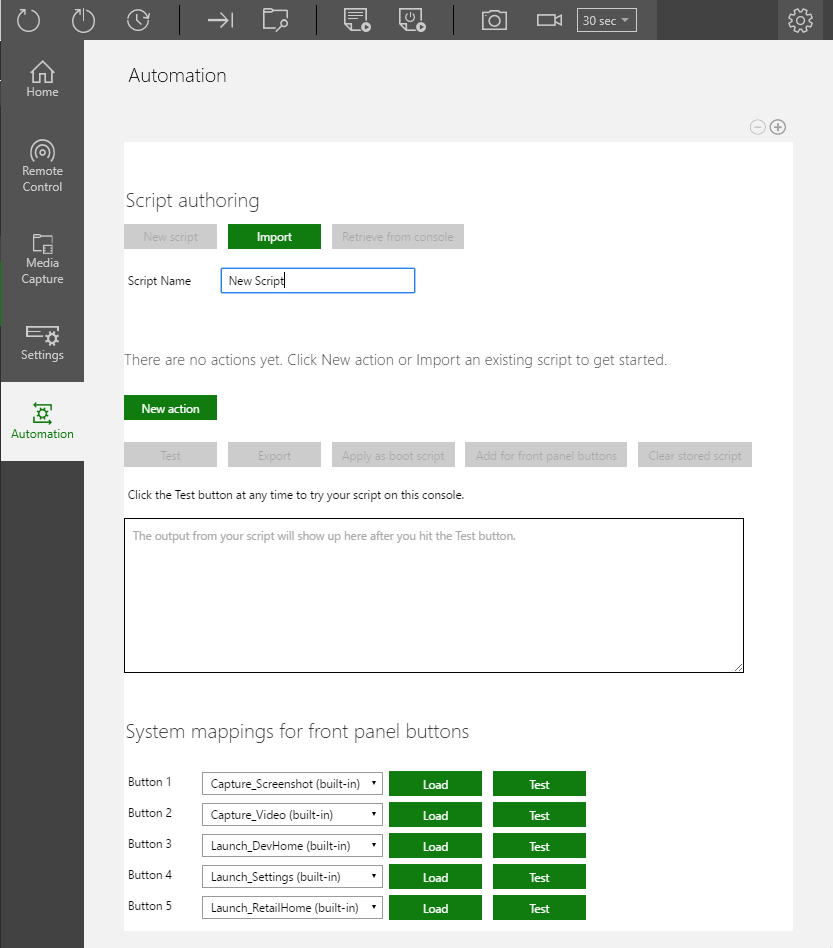Go to the Home sidebar page

[42, 79]
